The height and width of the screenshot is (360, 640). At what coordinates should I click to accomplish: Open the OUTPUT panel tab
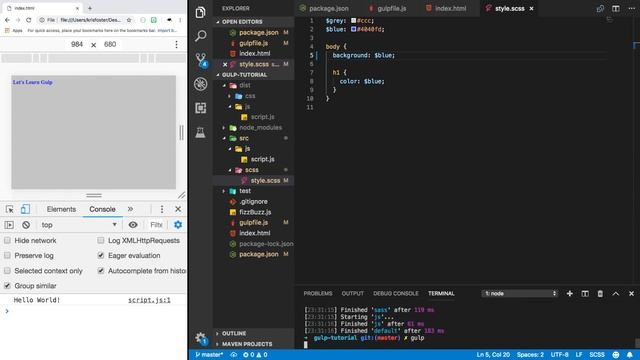click(x=353, y=293)
